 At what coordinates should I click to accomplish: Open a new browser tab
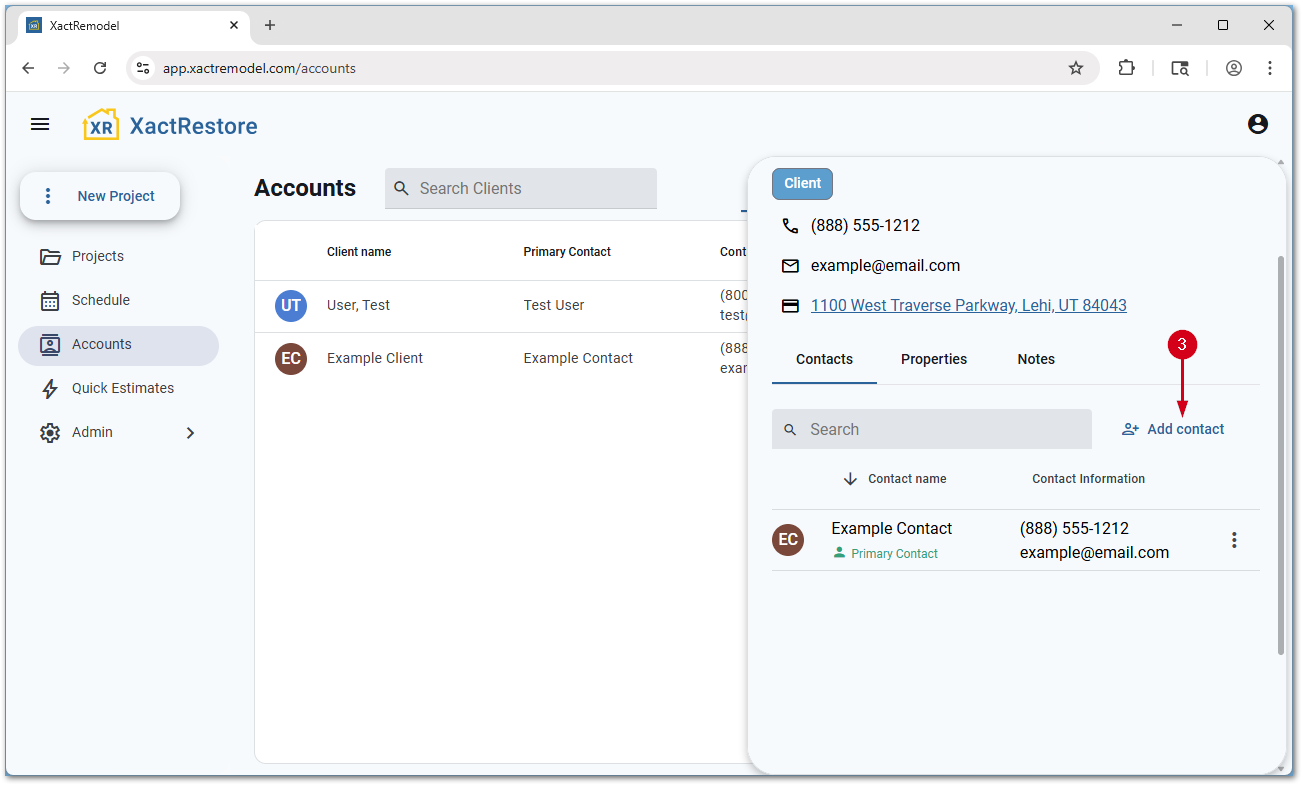point(270,25)
